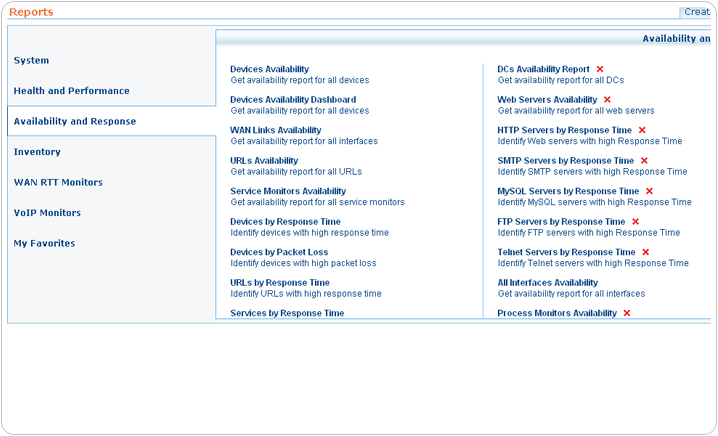Select Availability and Response category
This screenshot has height=436, width=718.
pos(75,121)
